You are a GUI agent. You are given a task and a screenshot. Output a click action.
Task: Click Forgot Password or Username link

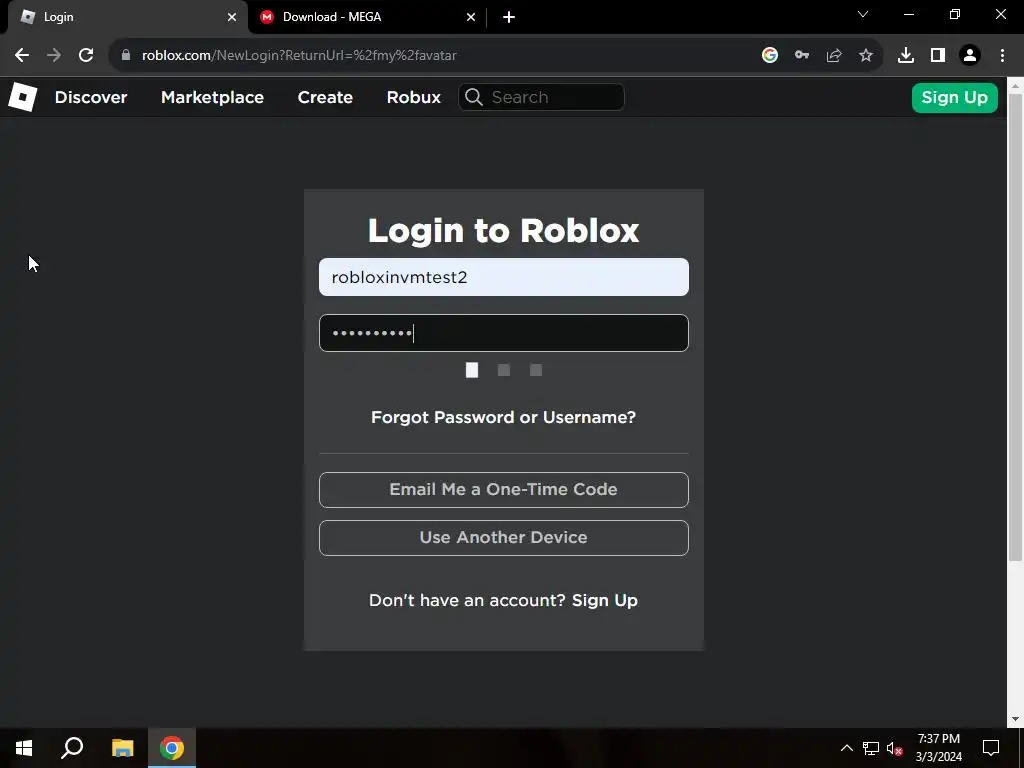tap(504, 417)
